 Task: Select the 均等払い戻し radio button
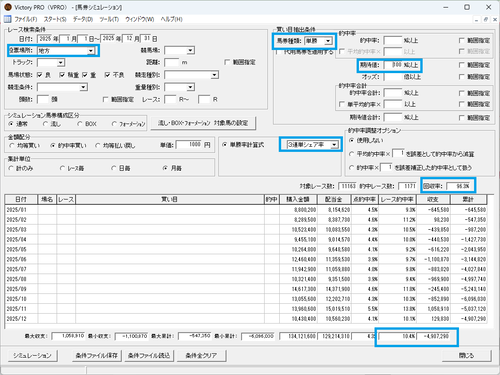(98, 146)
